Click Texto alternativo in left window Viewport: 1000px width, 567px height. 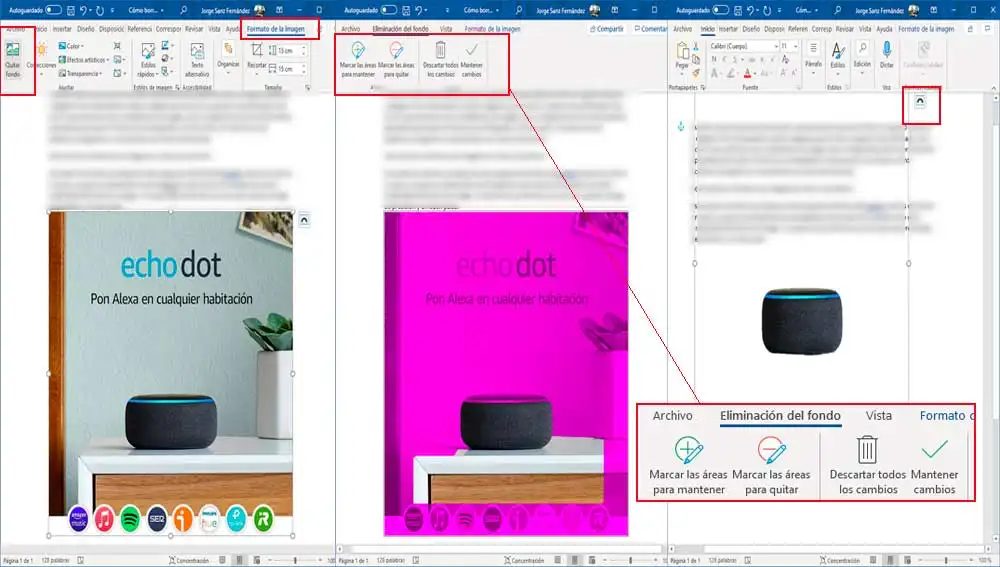point(197,60)
